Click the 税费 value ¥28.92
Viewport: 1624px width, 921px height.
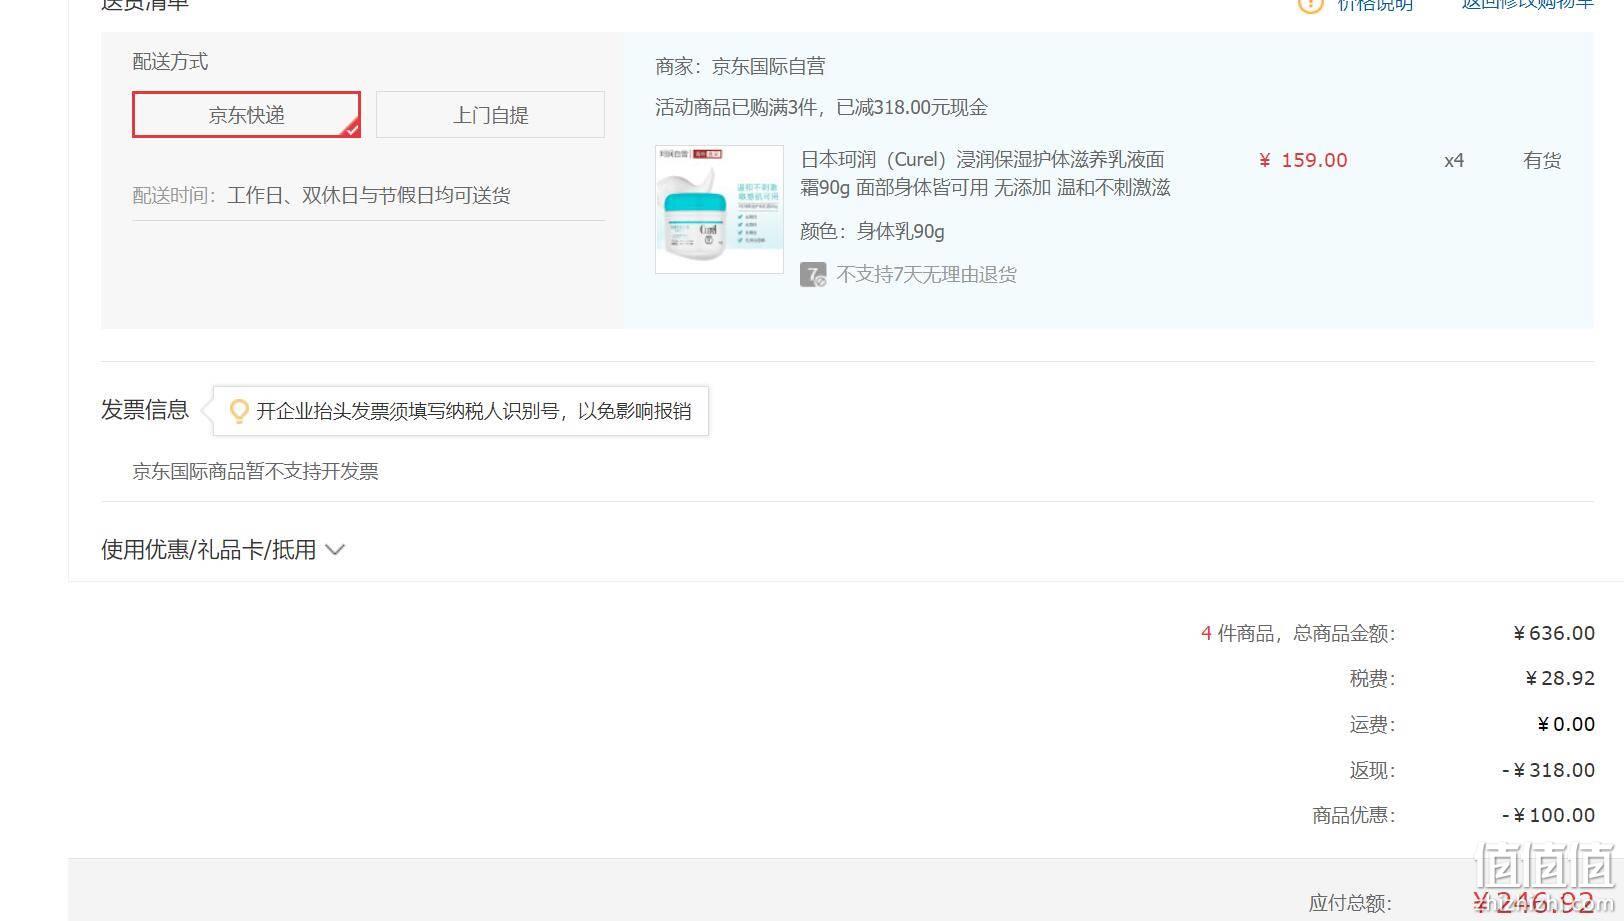[1560, 678]
